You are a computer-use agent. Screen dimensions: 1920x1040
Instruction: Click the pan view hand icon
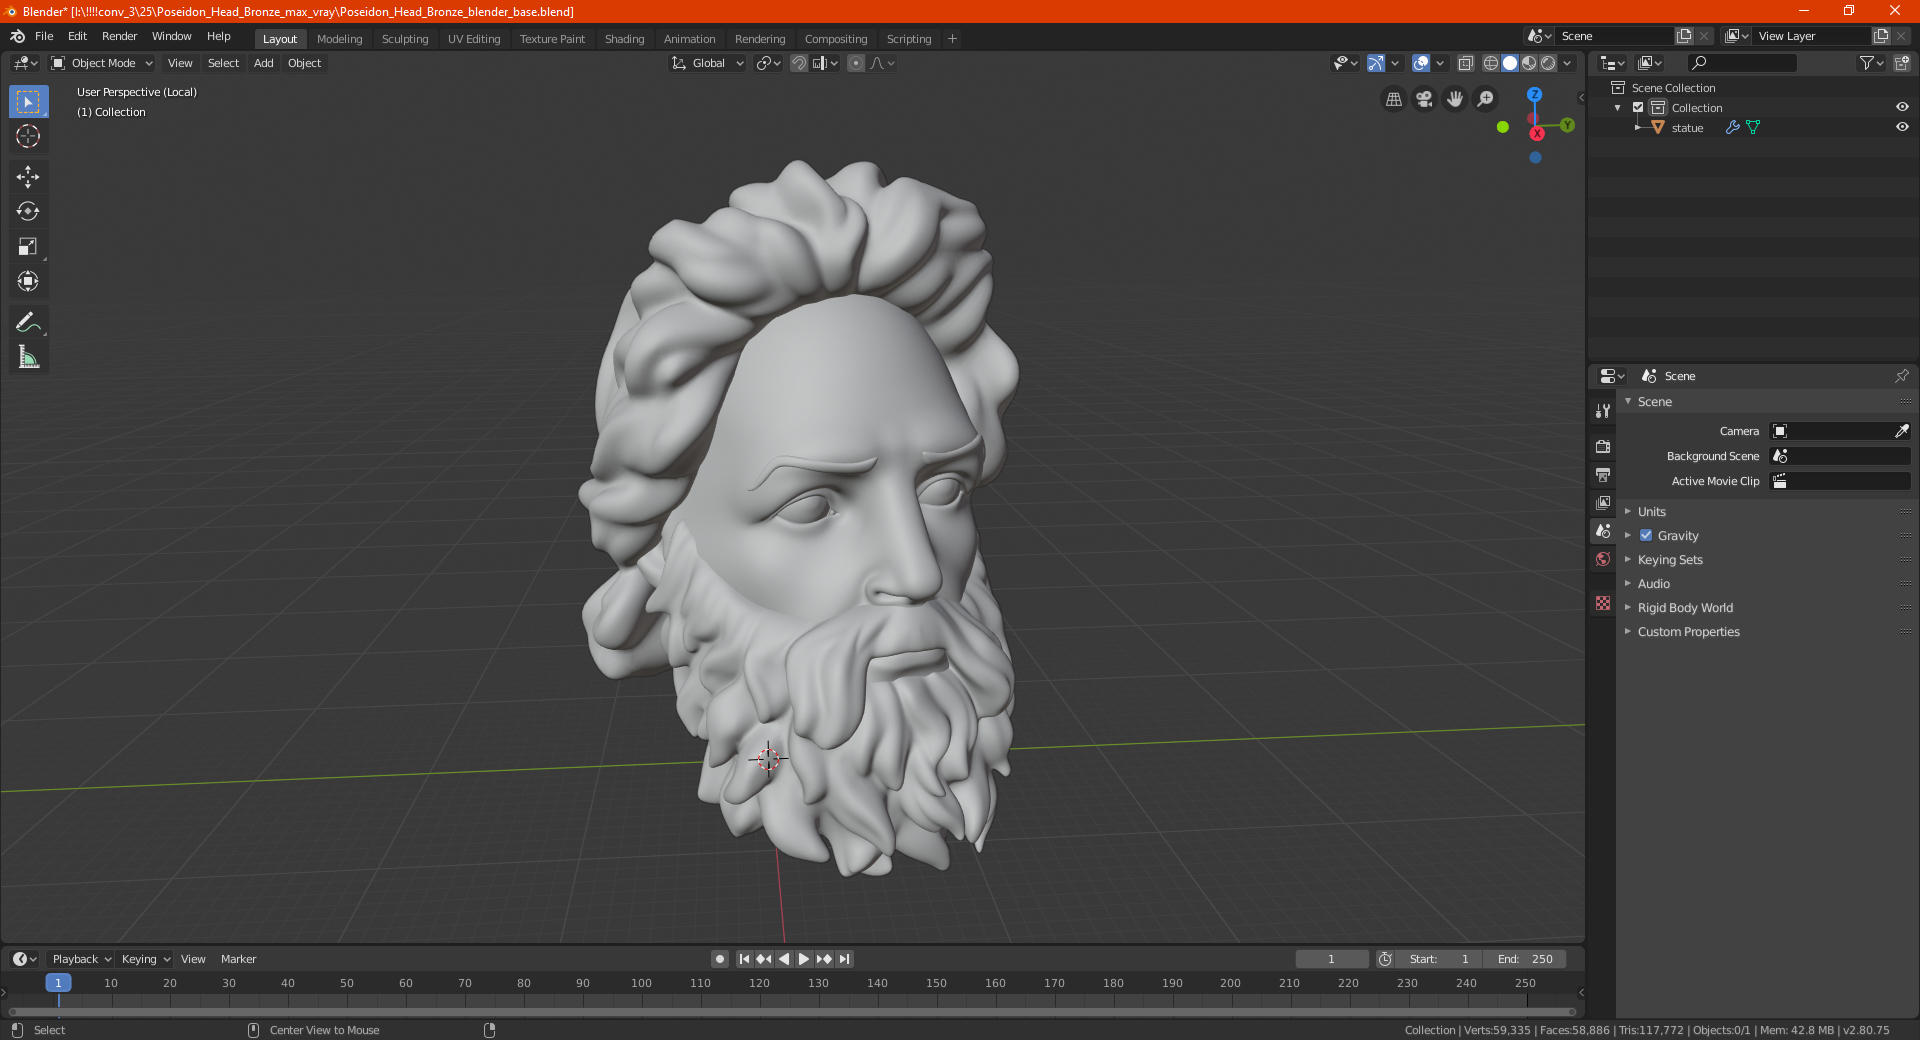pyautogui.click(x=1455, y=99)
